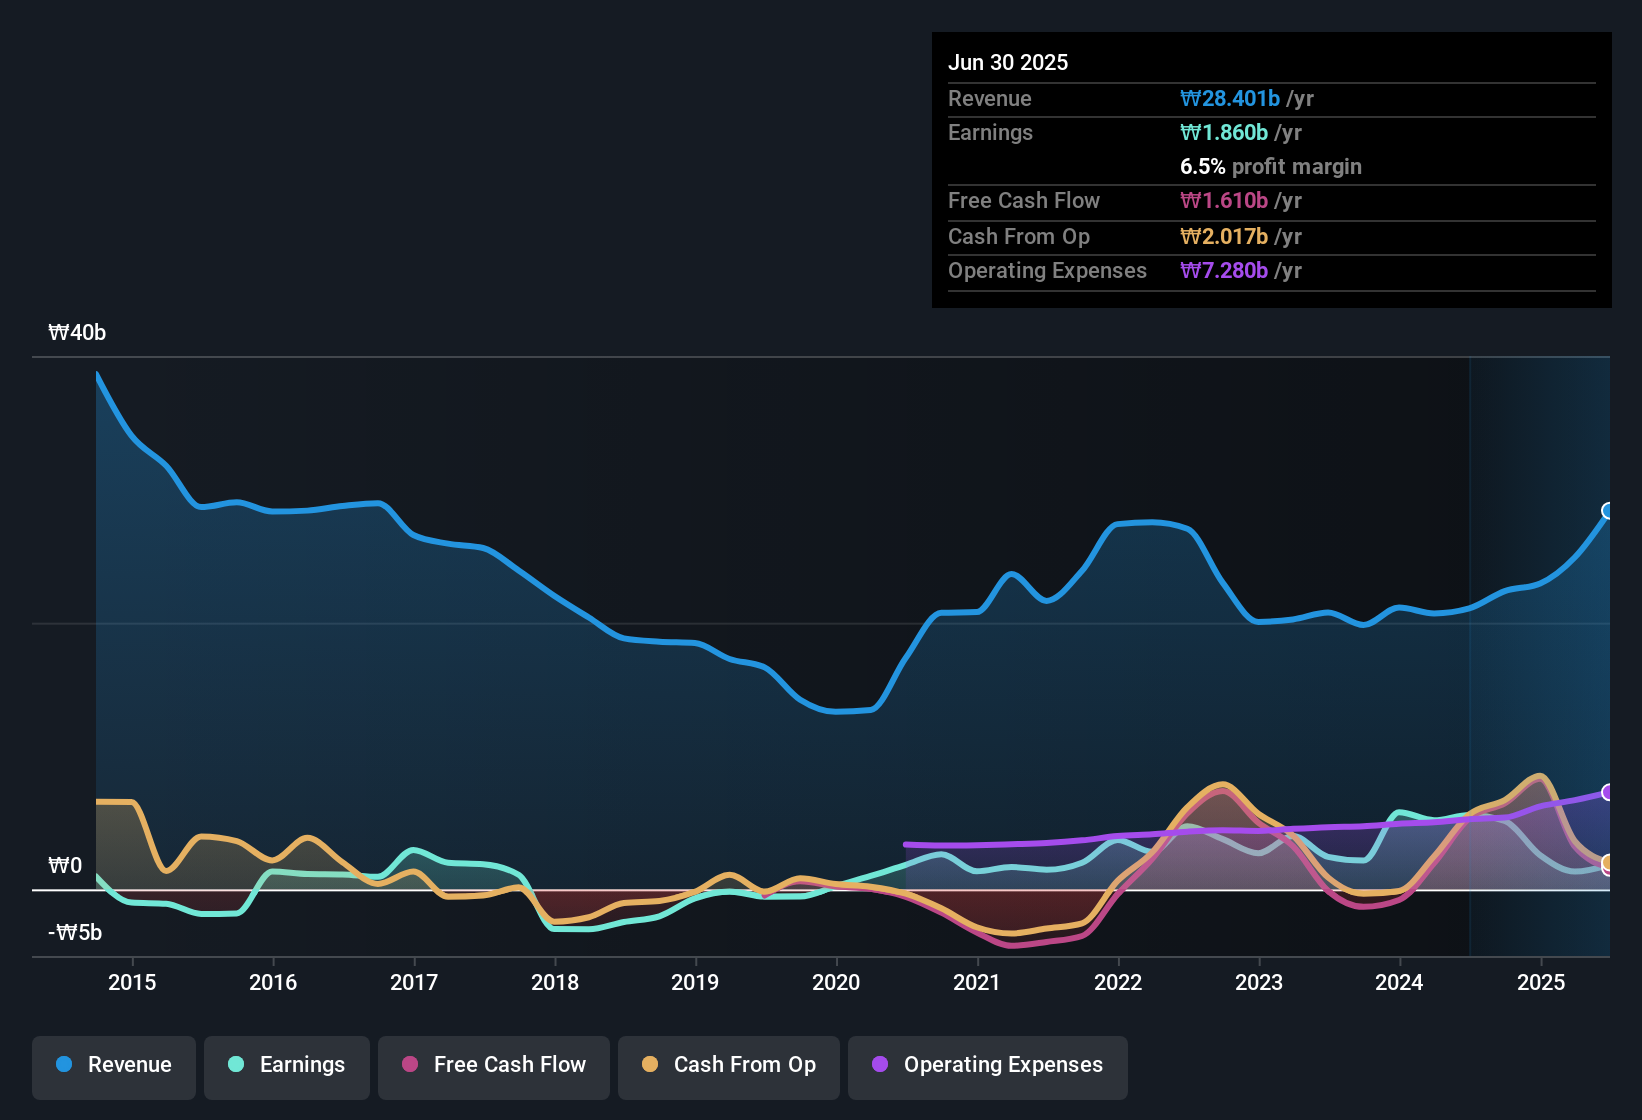Click the ₩1.610b Free Cash Flow value
This screenshot has width=1642, height=1120.
1224,200
